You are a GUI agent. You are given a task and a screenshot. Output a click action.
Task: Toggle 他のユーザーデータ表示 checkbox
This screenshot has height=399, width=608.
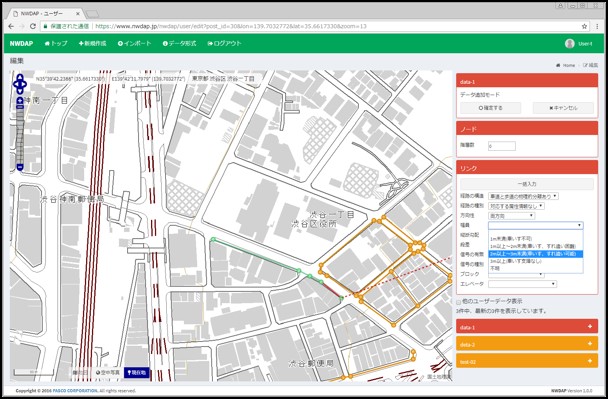pyautogui.click(x=459, y=302)
